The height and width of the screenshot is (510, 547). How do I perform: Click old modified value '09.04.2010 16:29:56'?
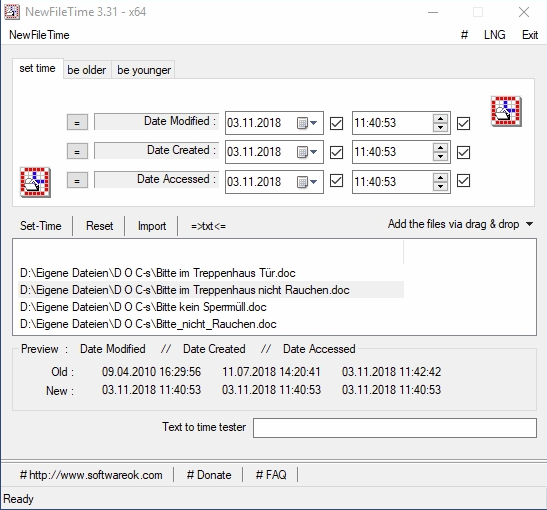(x=151, y=372)
